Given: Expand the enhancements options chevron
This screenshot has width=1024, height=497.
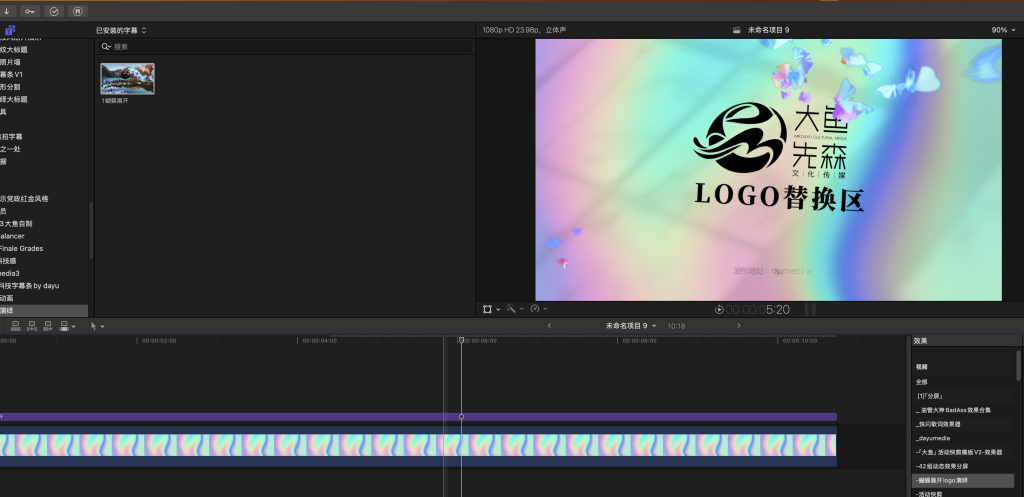Looking at the screenshot, I should (521, 310).
